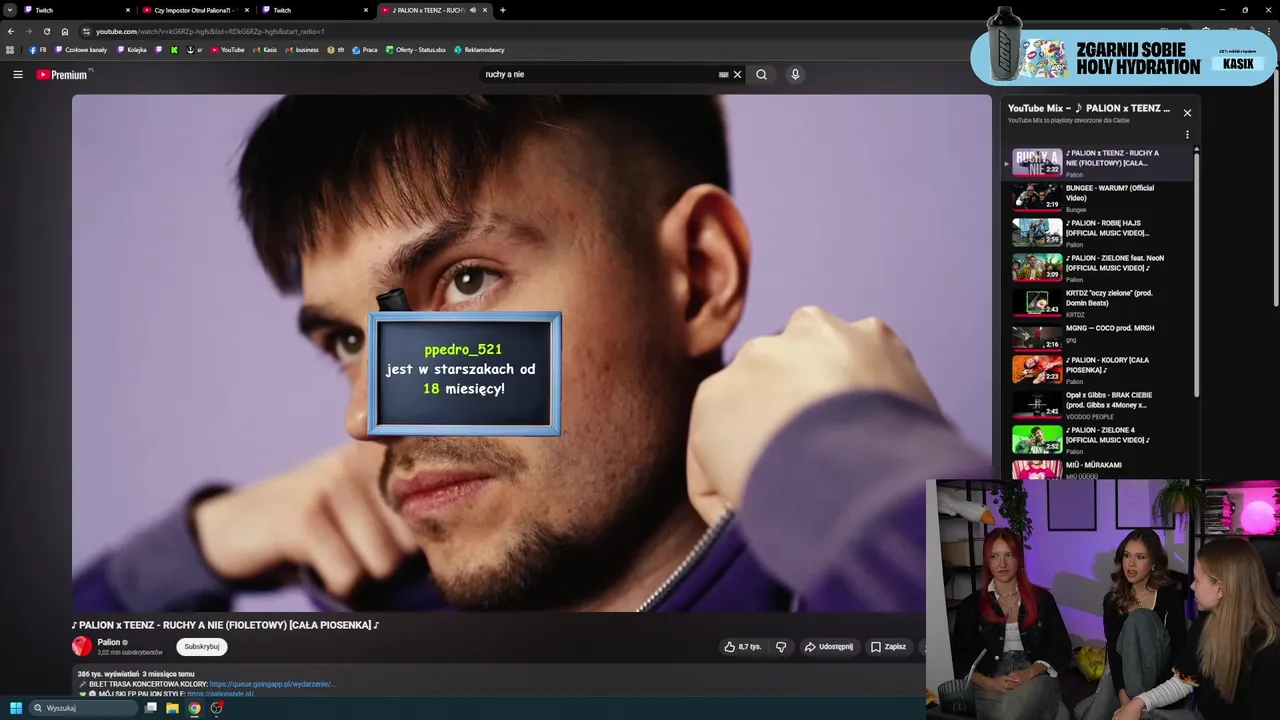Image resolution: width=1280 pixels, height=720 pixels.
Task: Play 'Opał x Gibbs - BRAK CIEBIE'
Action: coord(1098,404)
